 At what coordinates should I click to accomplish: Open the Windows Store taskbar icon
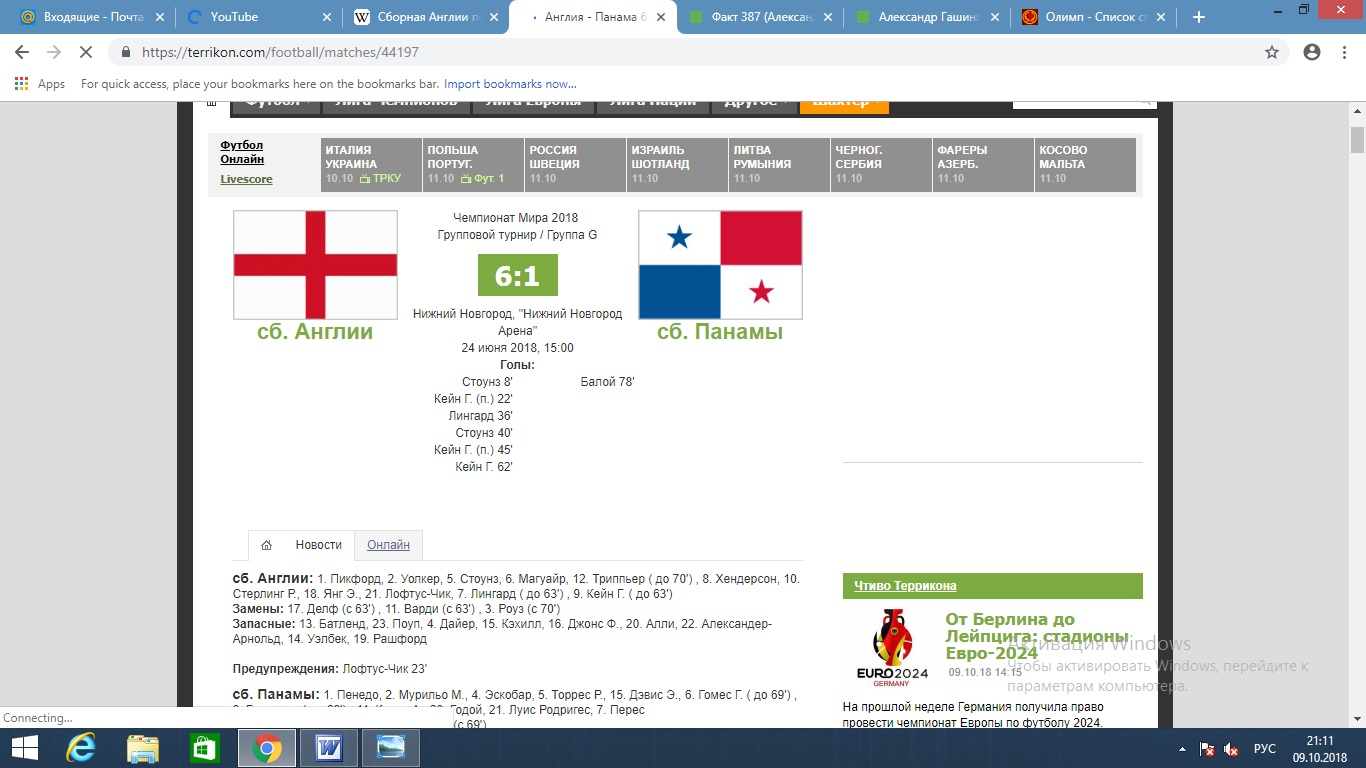(204, 748)
